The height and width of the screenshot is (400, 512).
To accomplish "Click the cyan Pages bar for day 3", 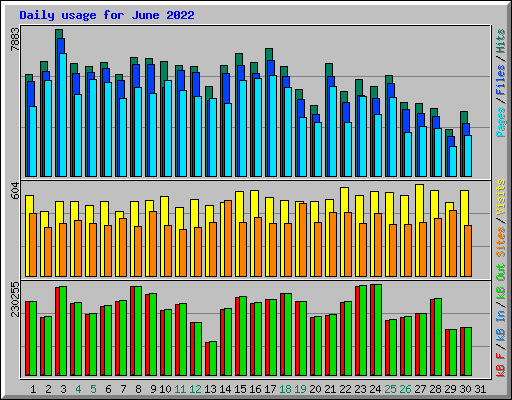I will point(63,115).
